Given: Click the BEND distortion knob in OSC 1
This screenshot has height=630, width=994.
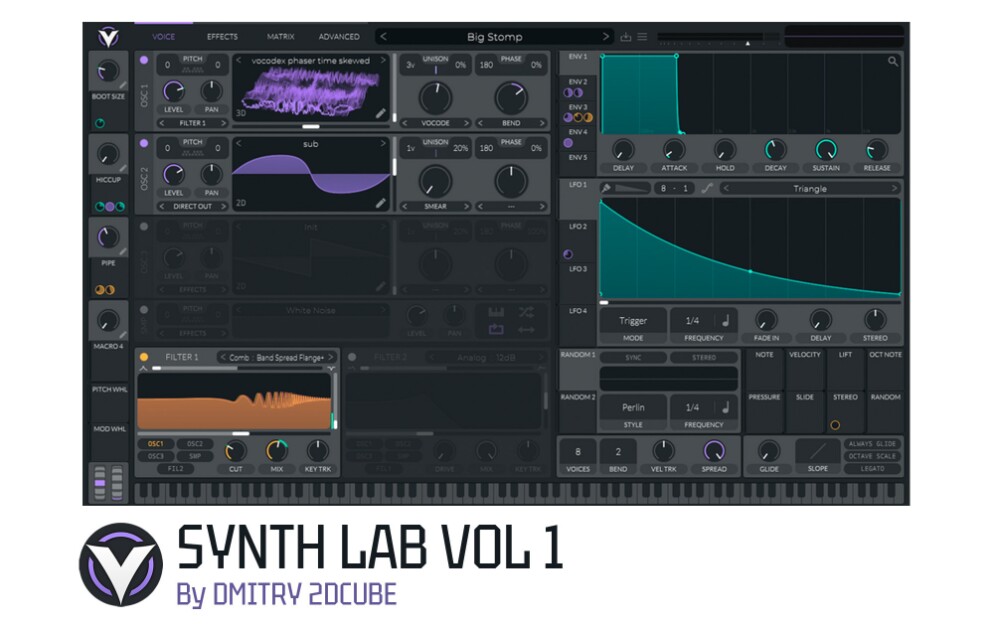Looking at the screenshot, I should click(511, 98).
